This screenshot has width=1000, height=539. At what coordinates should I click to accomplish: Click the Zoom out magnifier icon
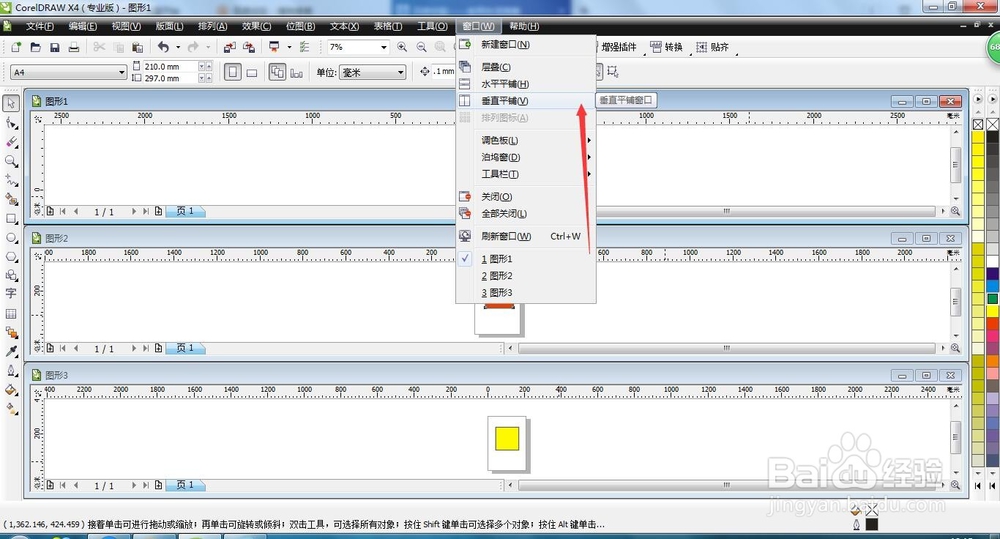pyautogui.click(x=422, y=47)
